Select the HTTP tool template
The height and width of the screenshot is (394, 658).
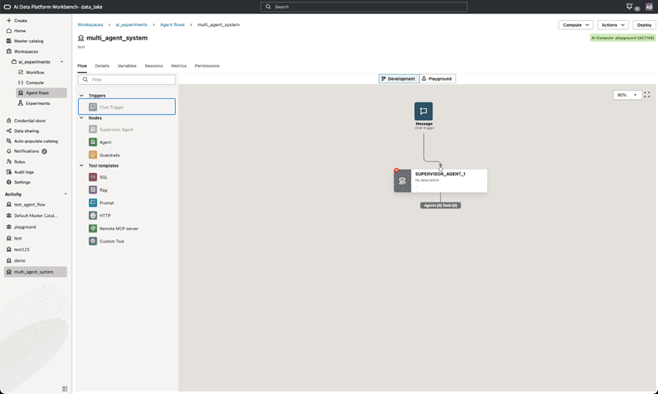pos(99,215)
